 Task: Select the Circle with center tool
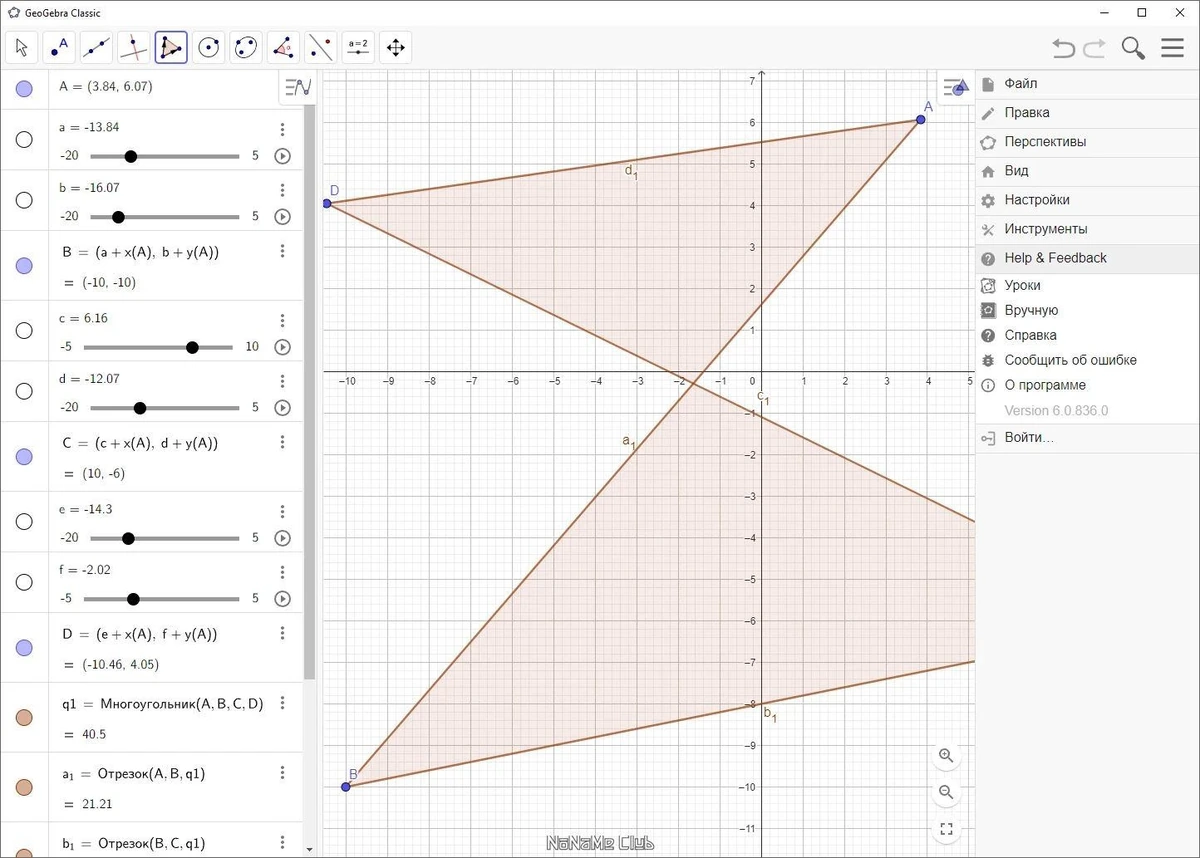209,47
